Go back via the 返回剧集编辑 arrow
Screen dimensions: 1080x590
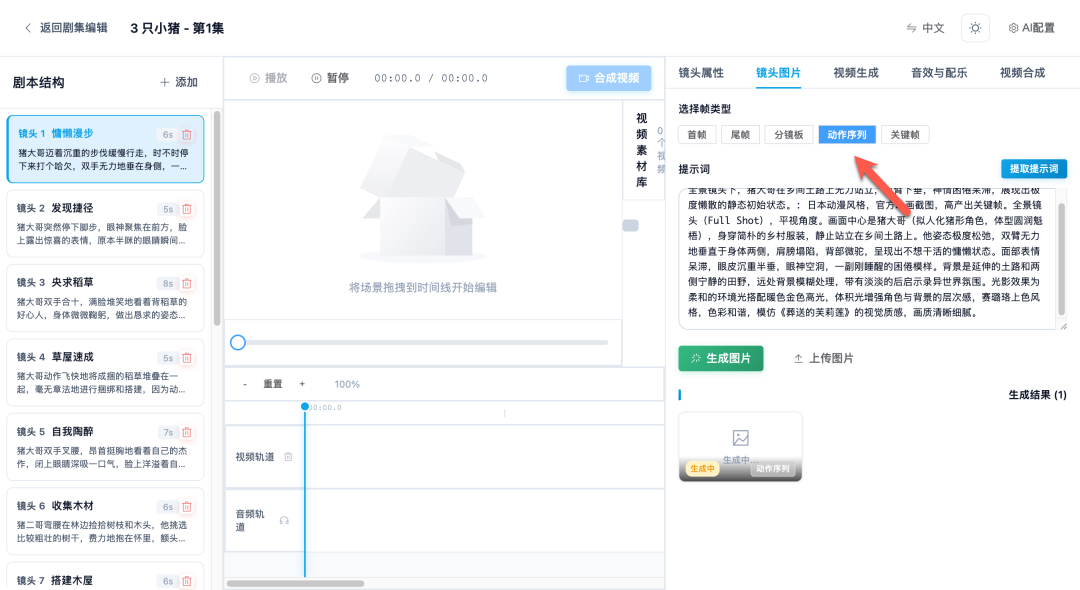(x=27, y=27)
